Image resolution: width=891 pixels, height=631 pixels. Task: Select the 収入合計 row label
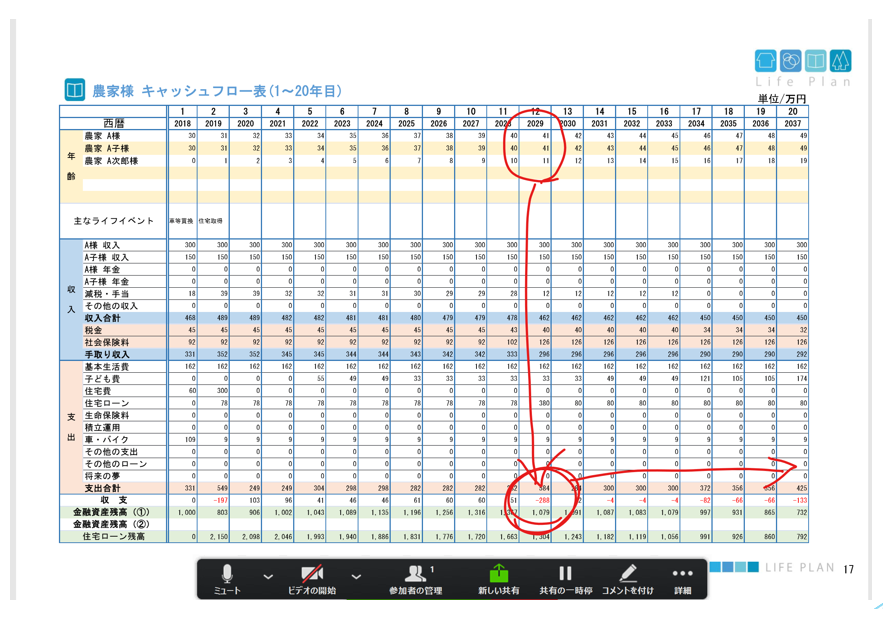(x=102, y=318)
